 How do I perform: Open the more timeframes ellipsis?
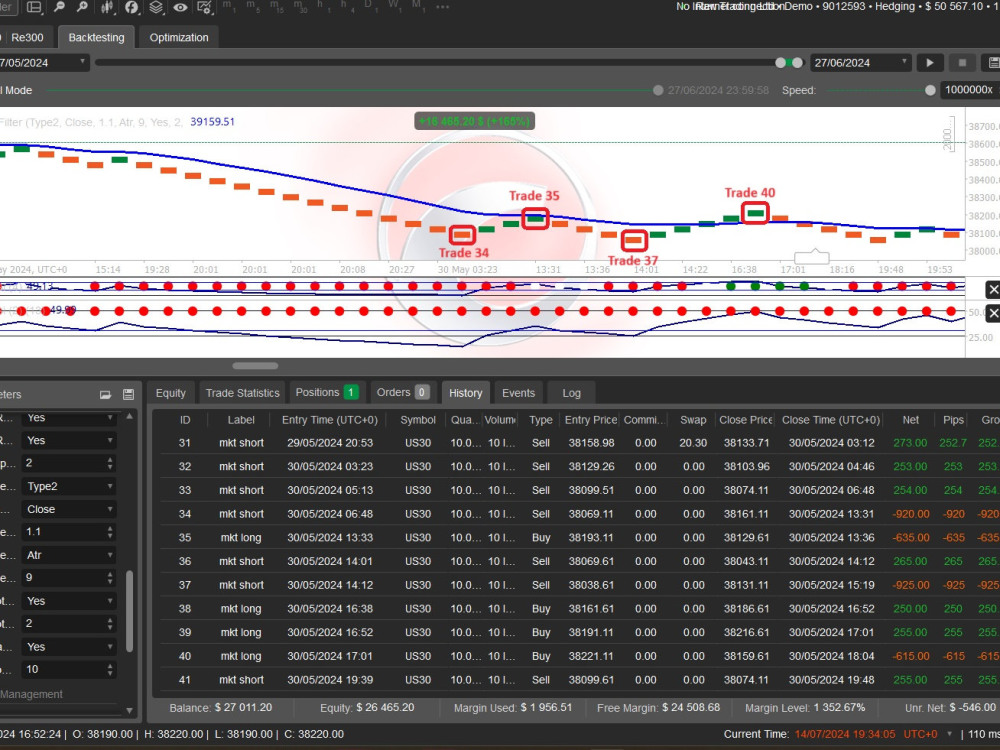443,7
